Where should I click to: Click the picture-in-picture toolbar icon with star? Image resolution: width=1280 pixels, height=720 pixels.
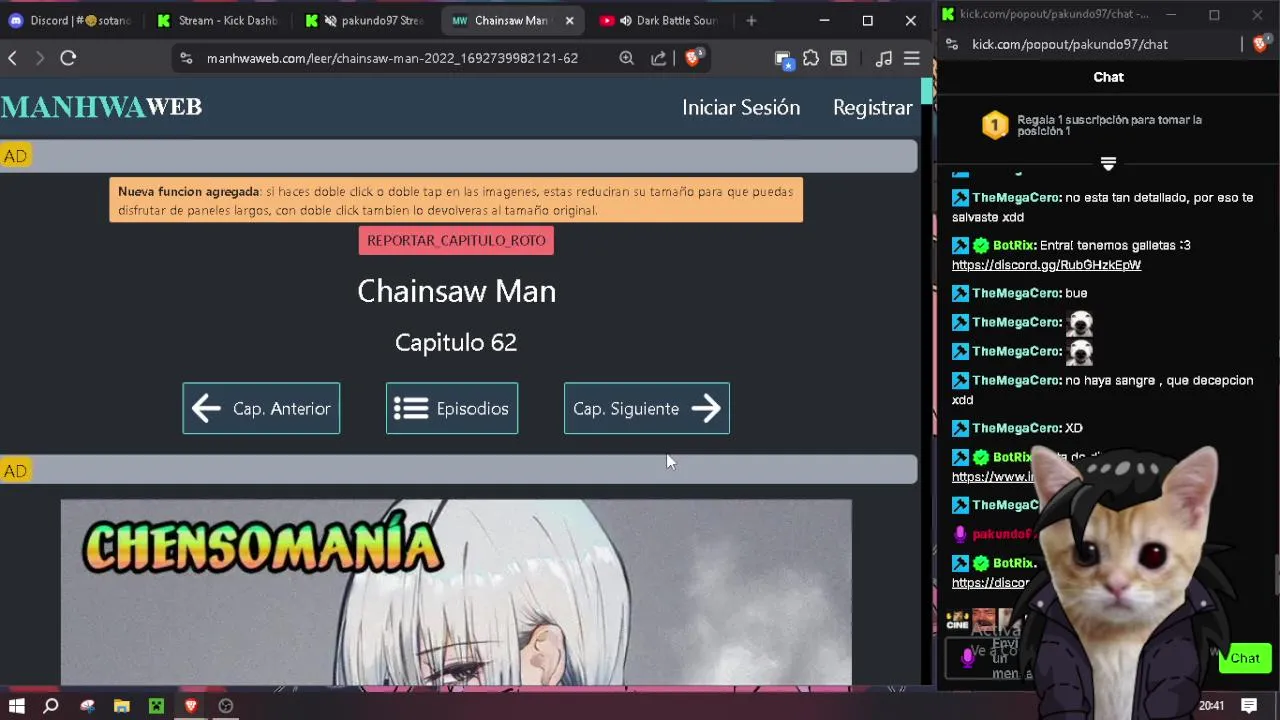[x=784, y=59]
